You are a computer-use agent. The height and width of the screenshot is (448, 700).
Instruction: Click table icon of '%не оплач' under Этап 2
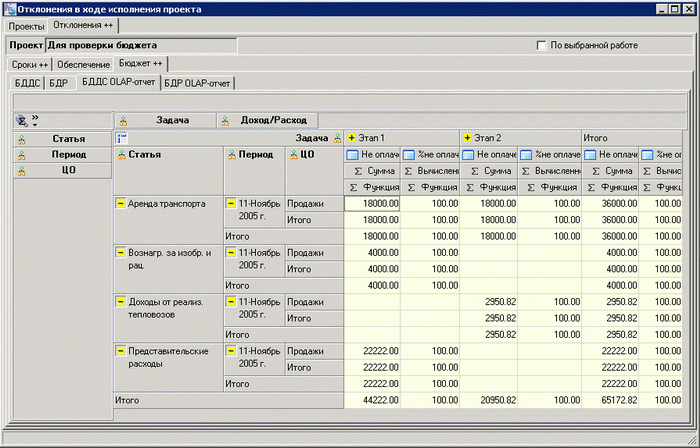(x=526, y=155)
